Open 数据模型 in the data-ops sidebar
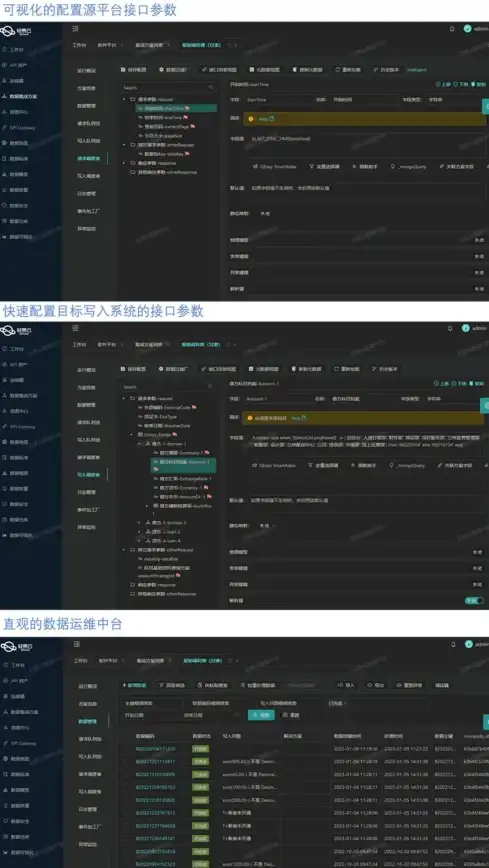Screen dimensions: 489x868 click(18, 790)
